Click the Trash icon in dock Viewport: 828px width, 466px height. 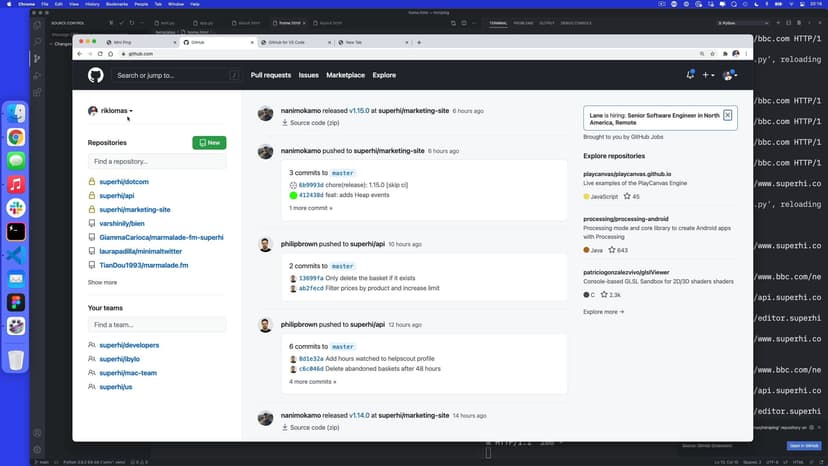pyautogui.click(x=16, y=359)
